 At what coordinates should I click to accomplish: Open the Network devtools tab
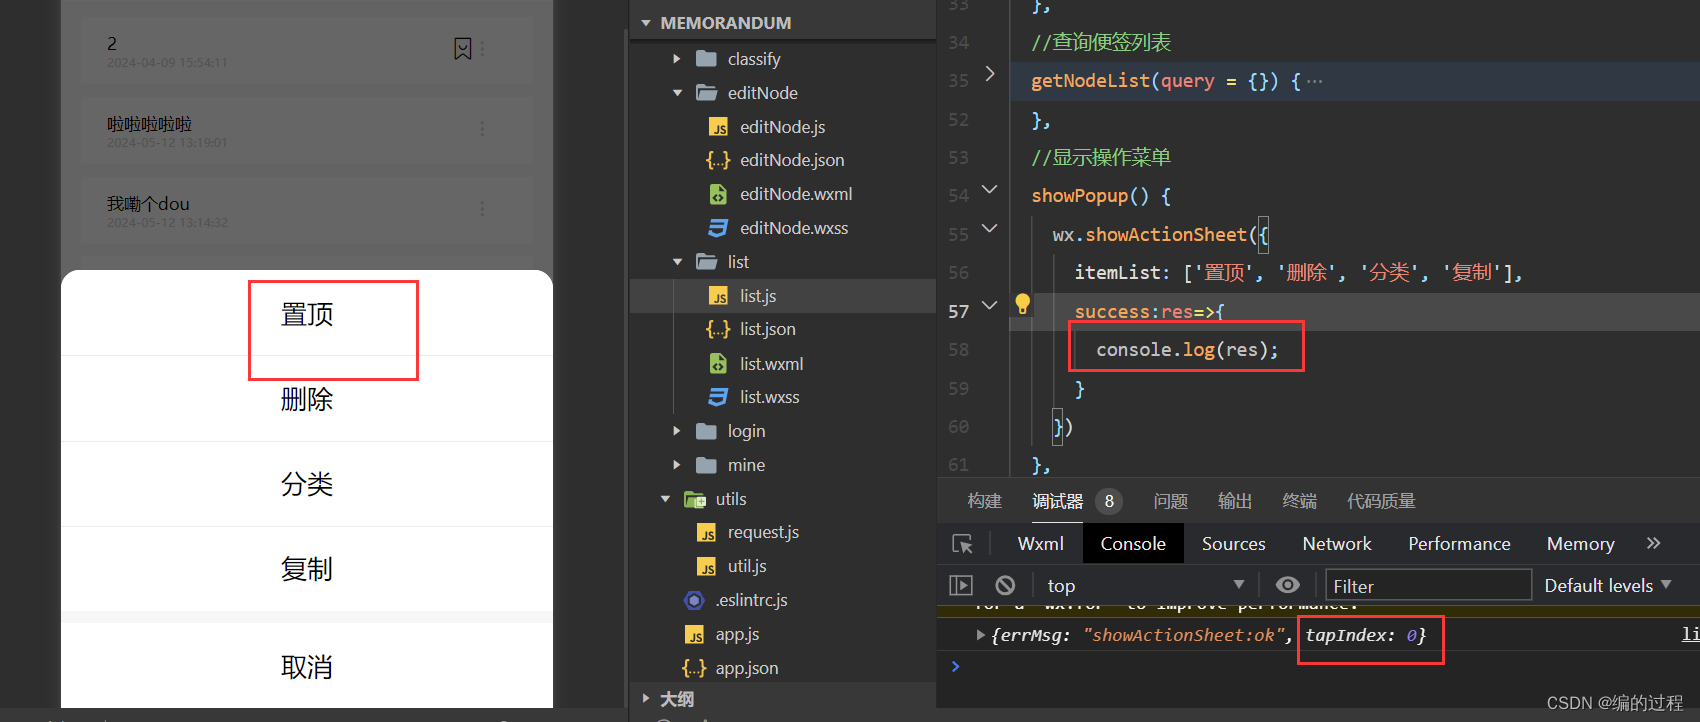[x=1337, y=544]
